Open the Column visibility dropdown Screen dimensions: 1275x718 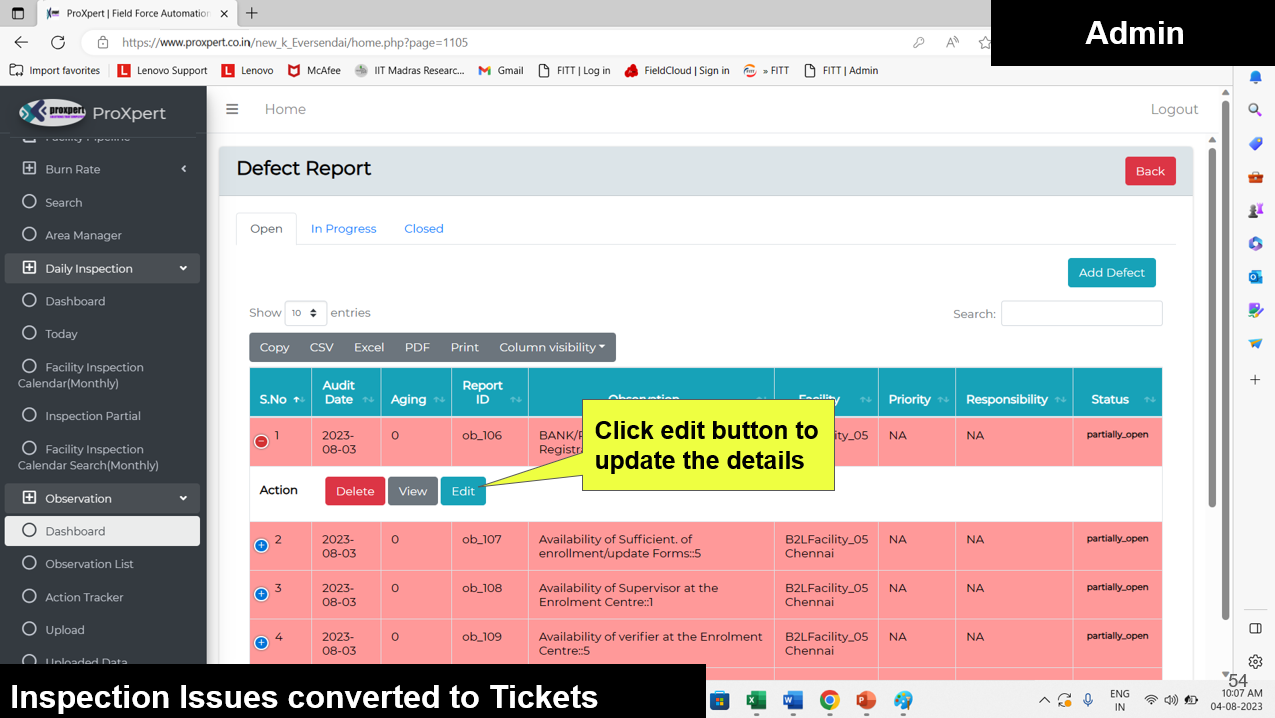click(552, 347)
